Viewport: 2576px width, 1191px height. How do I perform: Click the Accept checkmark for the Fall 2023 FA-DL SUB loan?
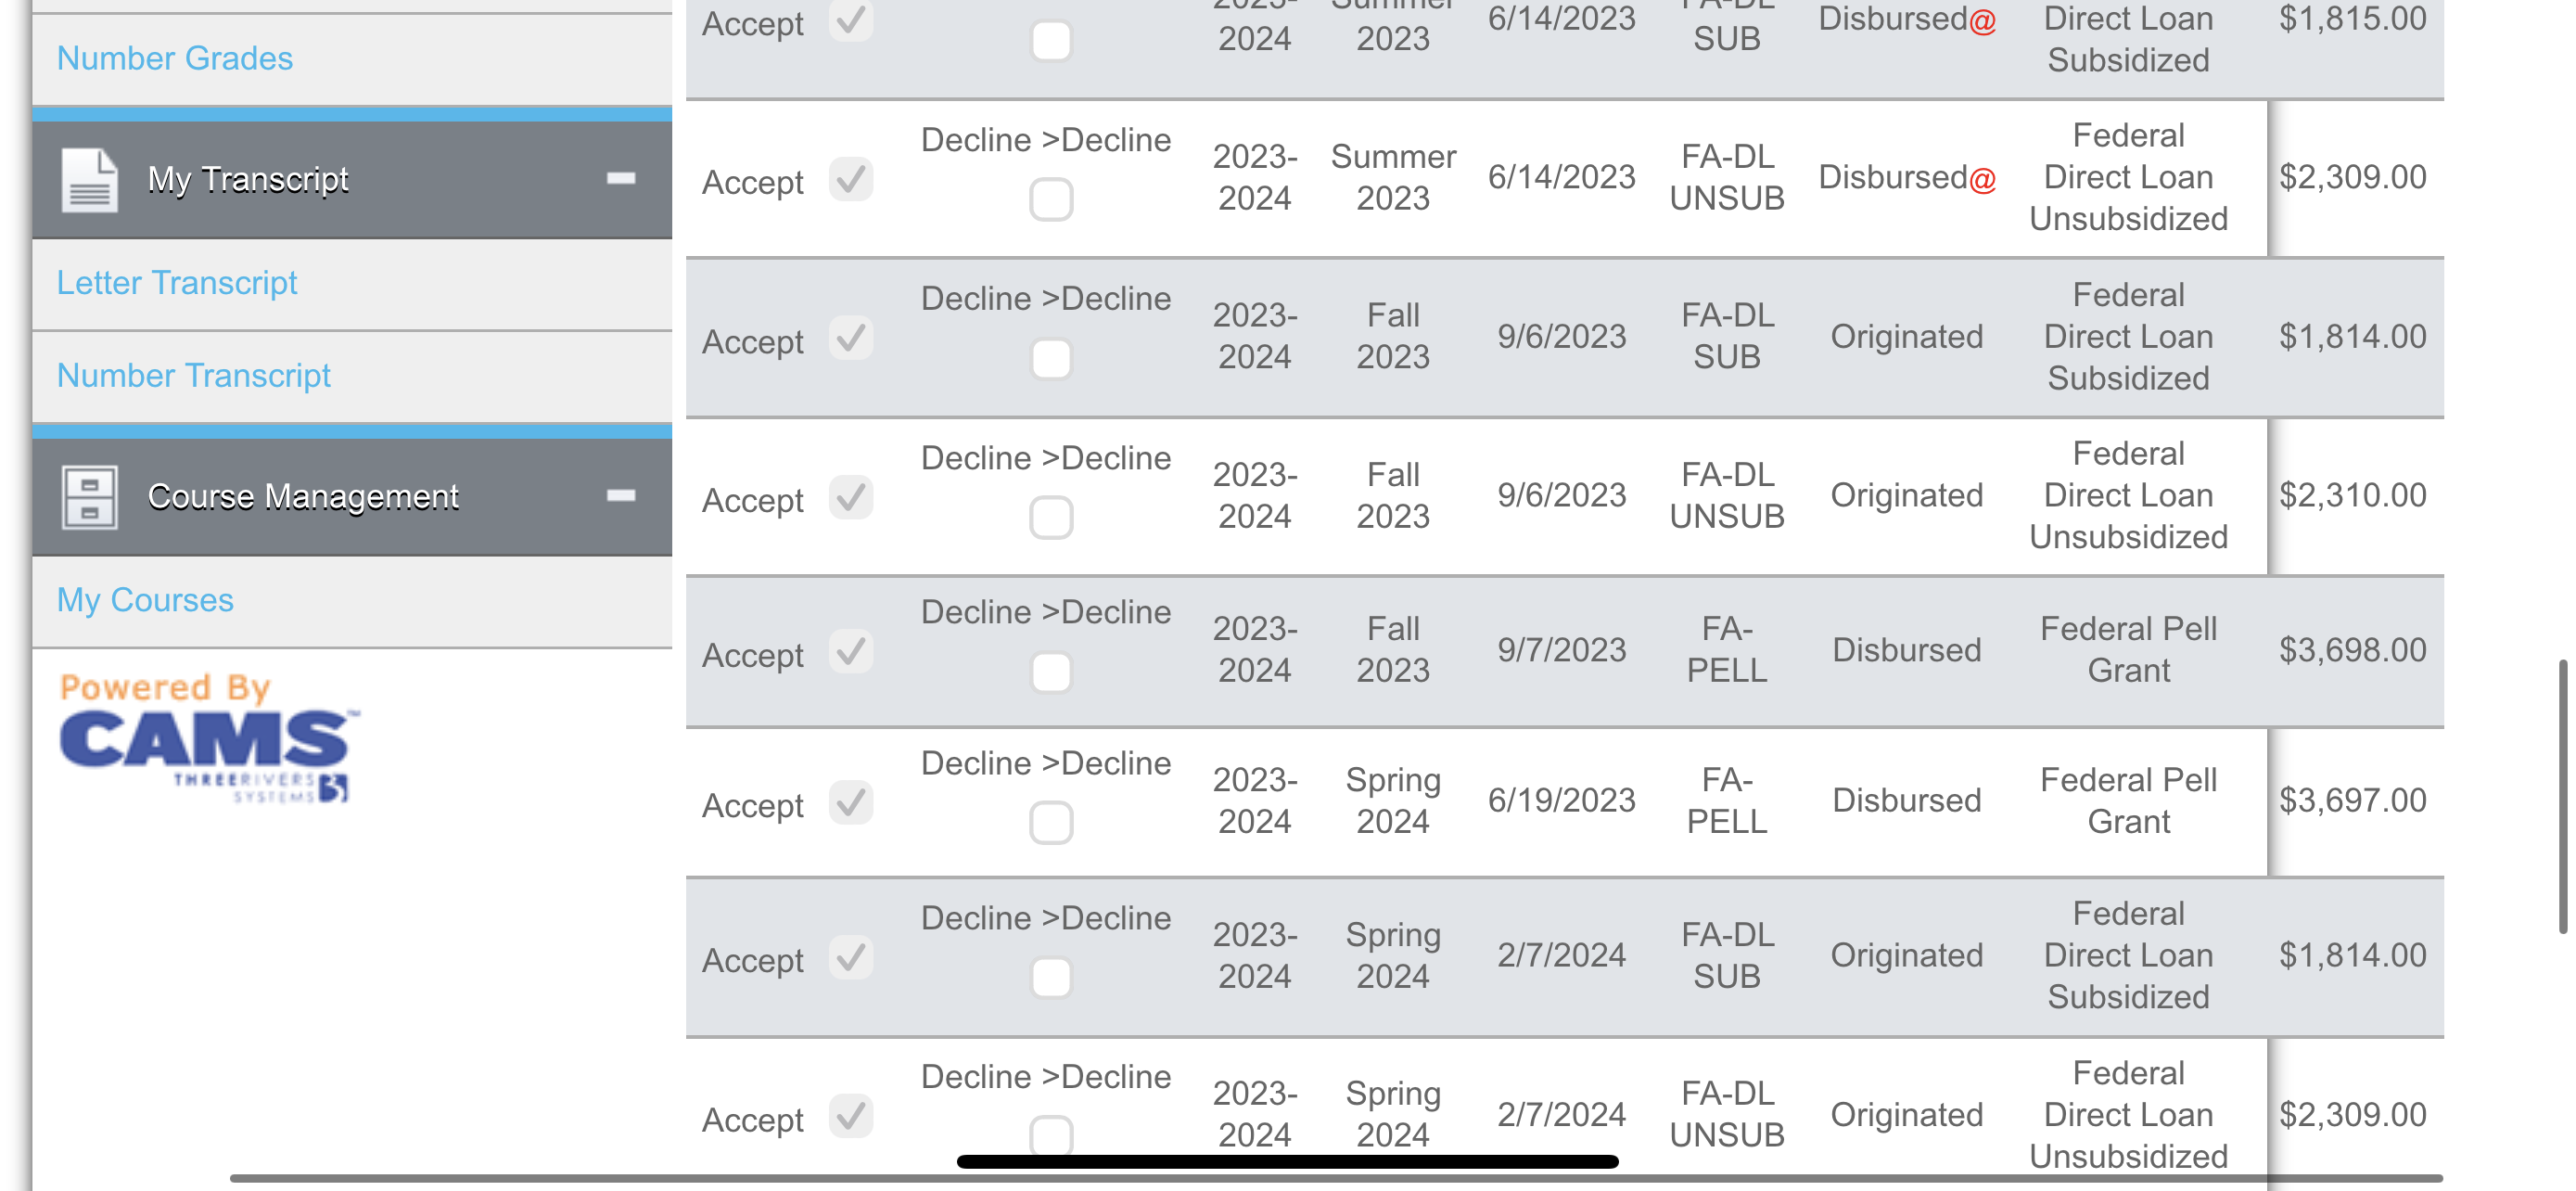click(851, 338)
